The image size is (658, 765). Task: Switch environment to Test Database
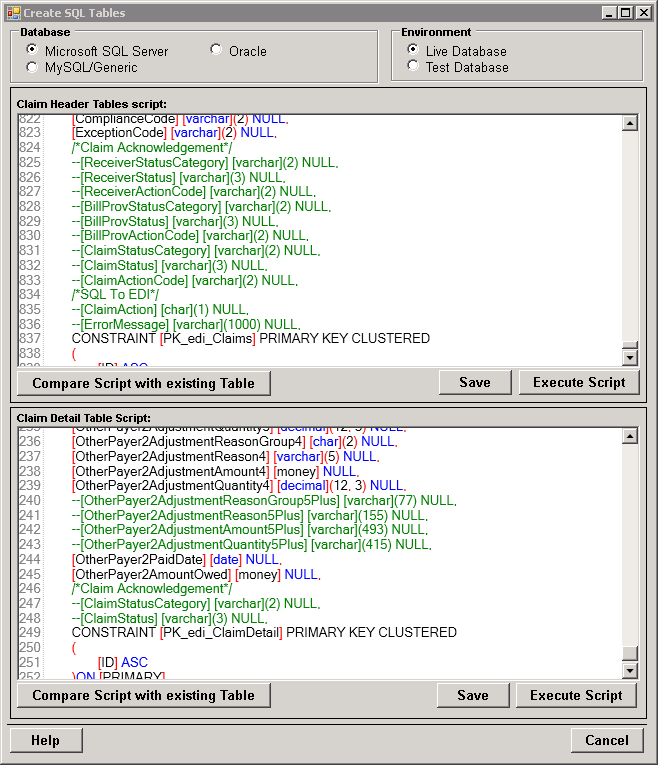pos(413,67)
